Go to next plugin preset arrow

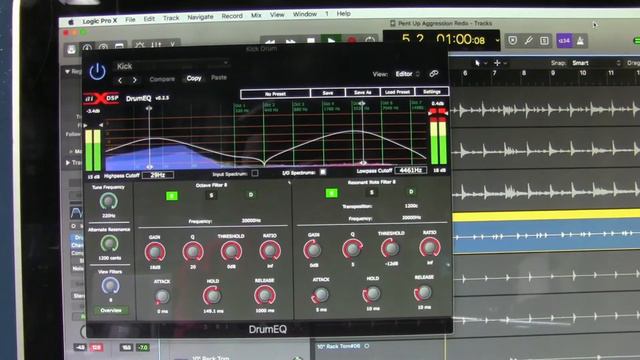[135, 80]
